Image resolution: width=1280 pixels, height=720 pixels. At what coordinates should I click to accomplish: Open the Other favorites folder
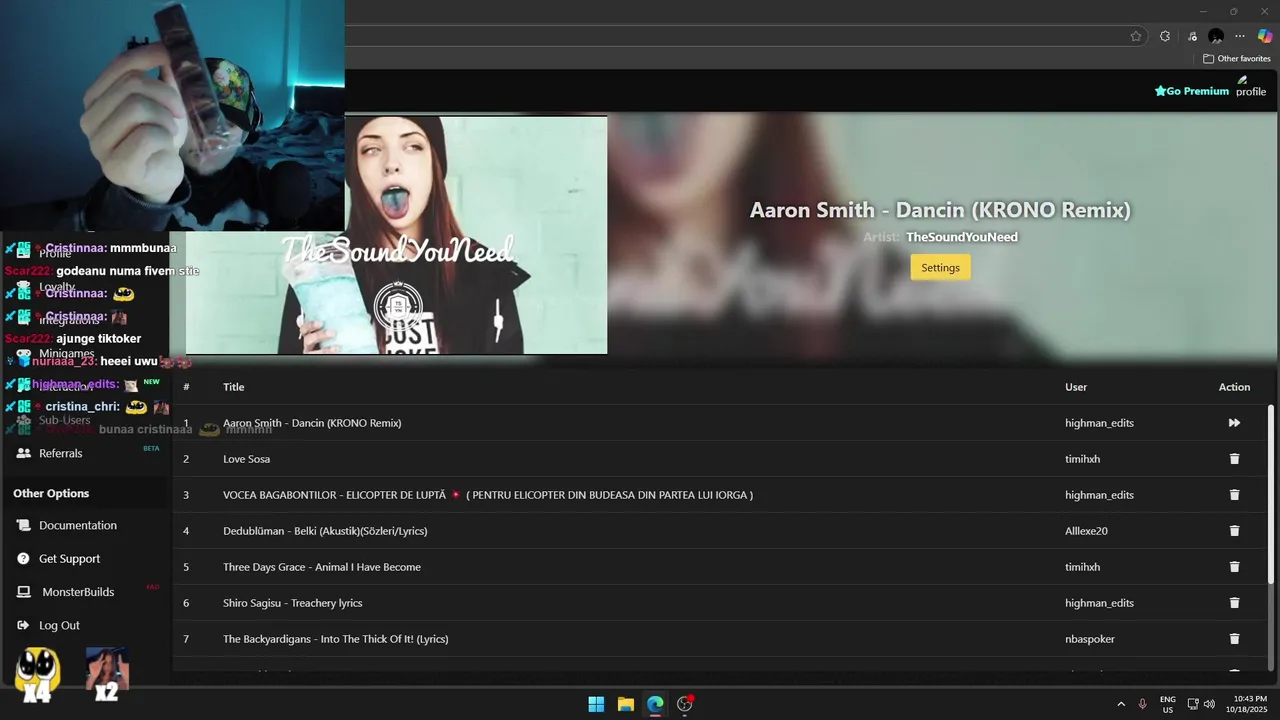(x=1237, y=59)
